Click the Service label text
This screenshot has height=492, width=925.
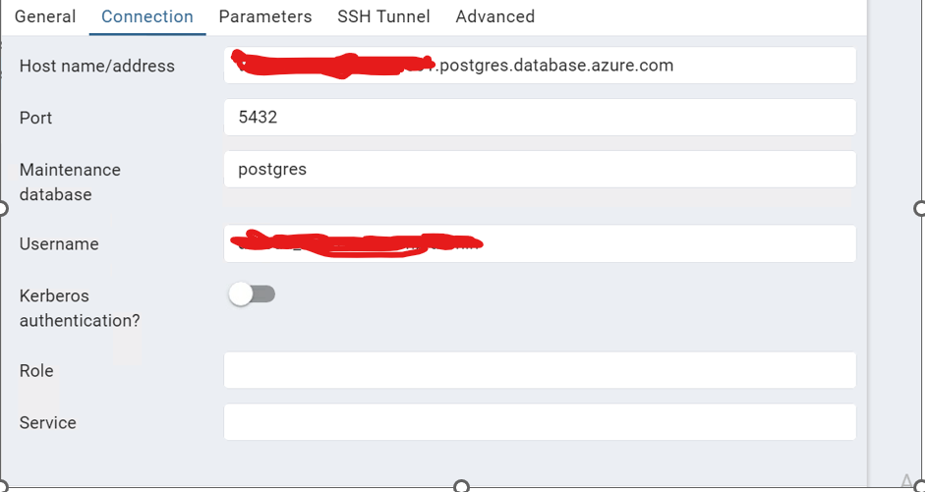point(48,423)
